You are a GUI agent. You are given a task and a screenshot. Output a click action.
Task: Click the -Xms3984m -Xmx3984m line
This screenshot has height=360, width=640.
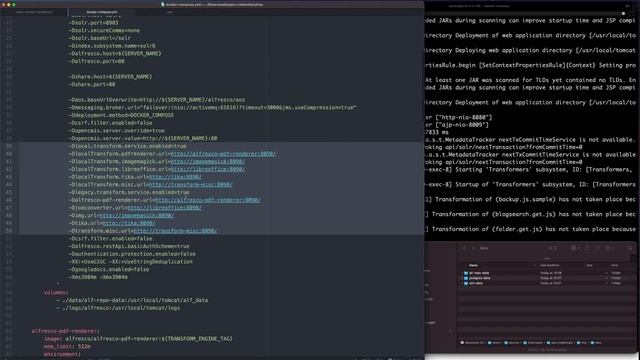[98, 277]
